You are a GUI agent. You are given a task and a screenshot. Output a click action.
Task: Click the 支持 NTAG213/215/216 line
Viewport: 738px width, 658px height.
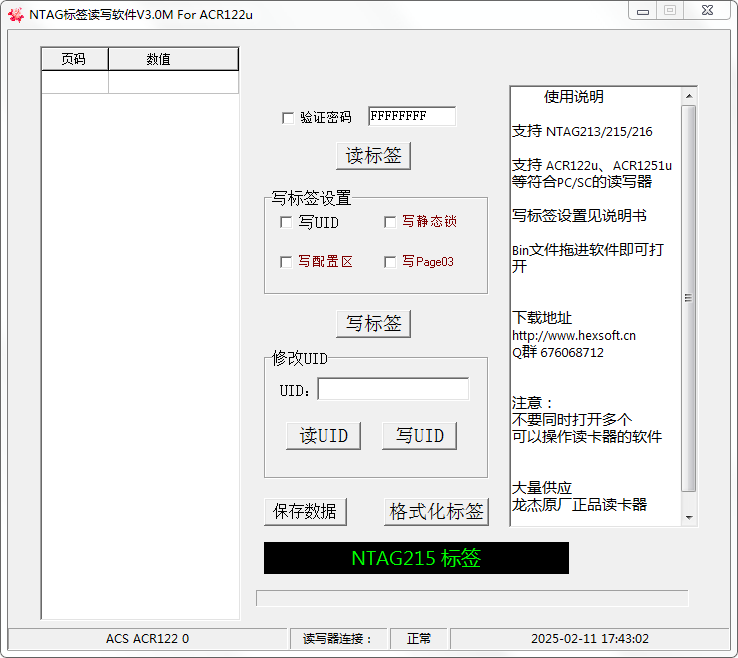tap(582, 131)
